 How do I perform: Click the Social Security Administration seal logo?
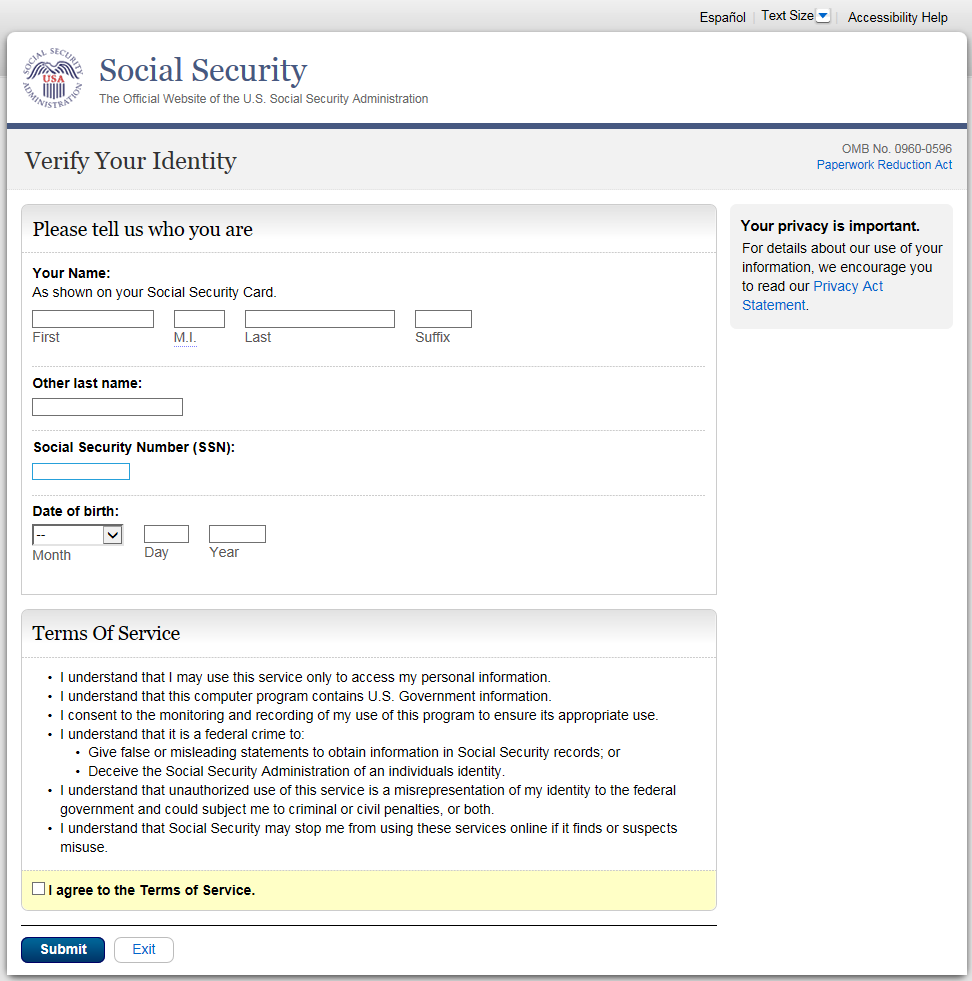coord(54,78)
